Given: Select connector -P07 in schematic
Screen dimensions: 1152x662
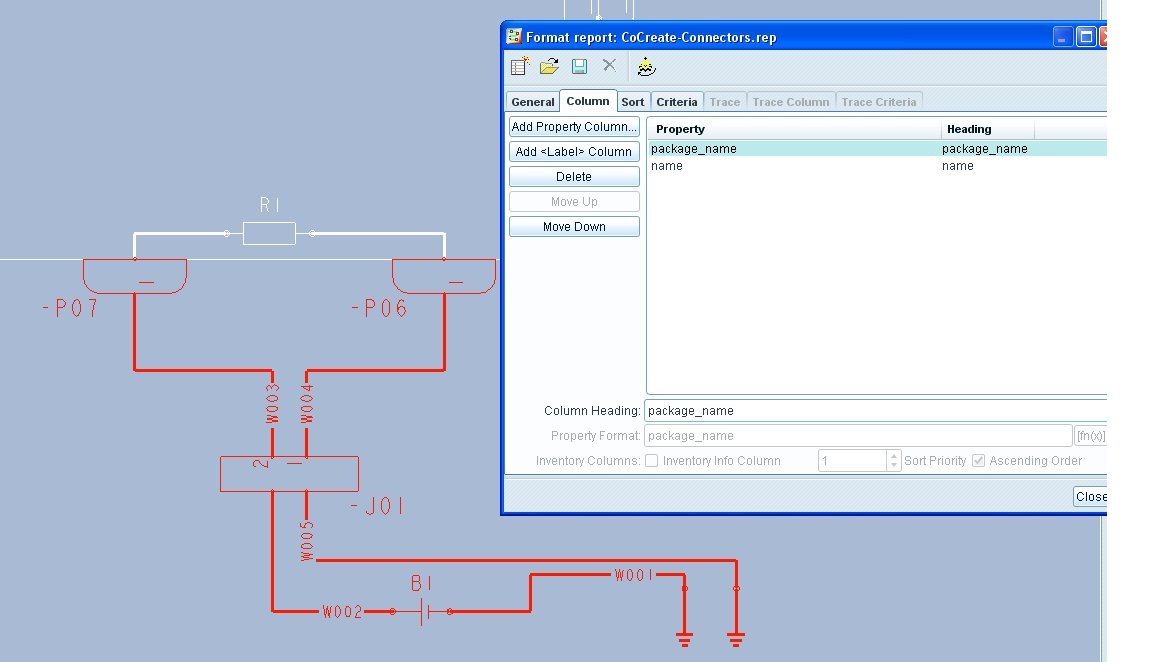Looking at the screenshot, I should [134, 276].
